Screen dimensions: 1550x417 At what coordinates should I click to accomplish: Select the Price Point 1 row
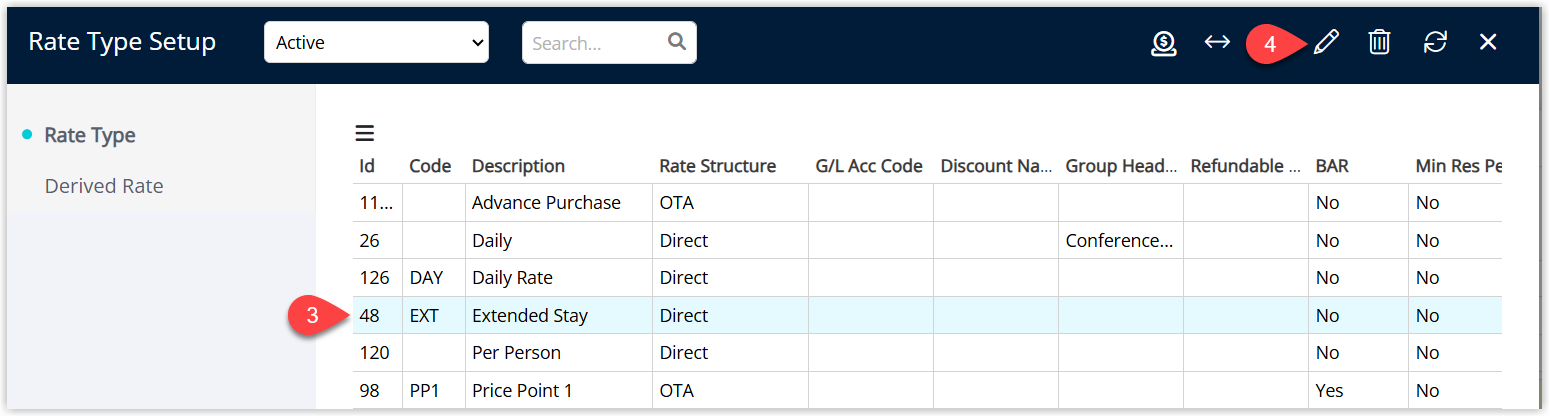[x=927, y=390]
